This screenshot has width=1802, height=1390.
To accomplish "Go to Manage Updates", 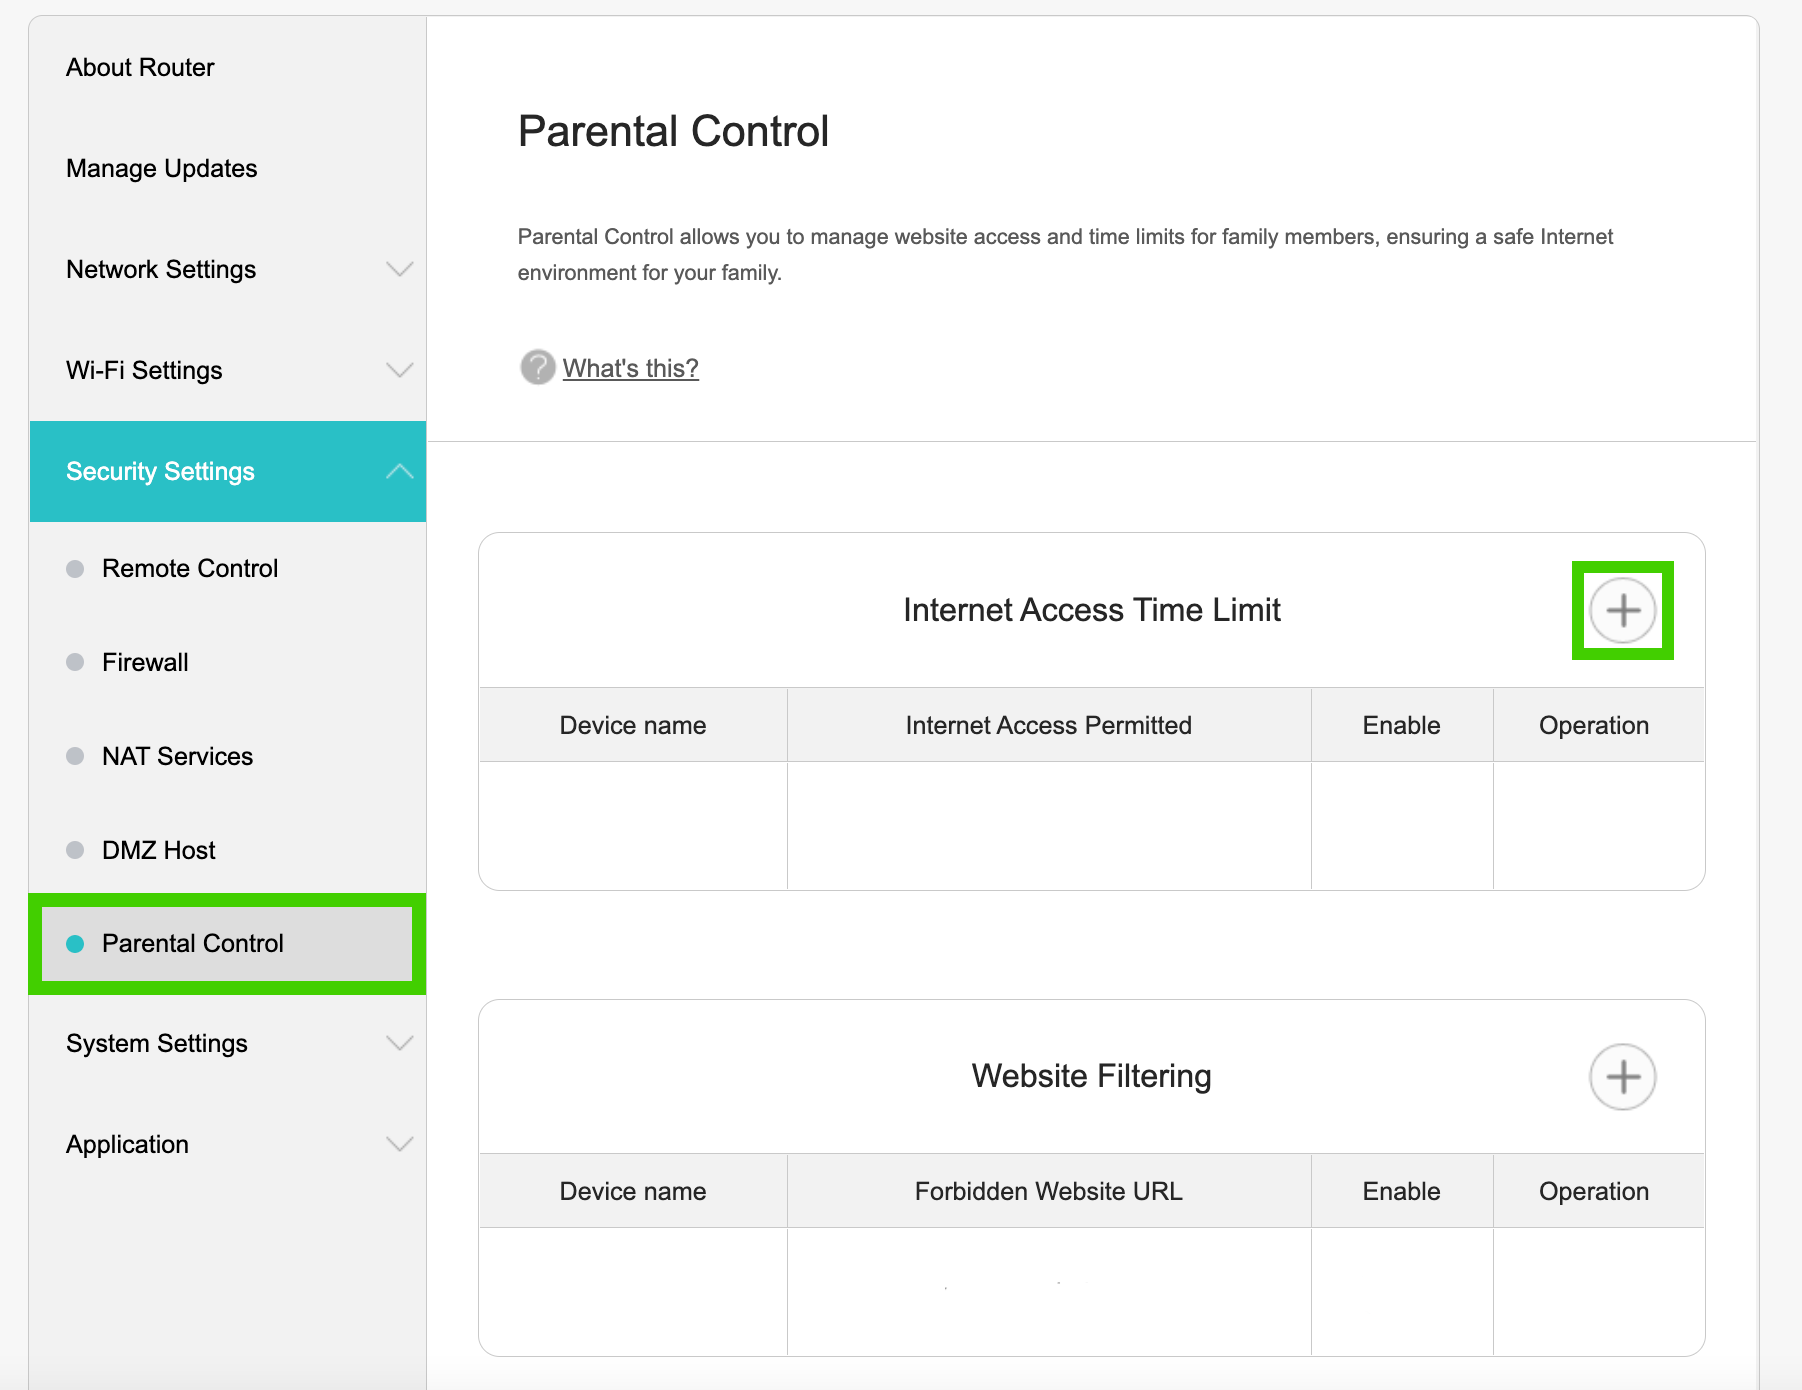I will (x=161, y=168).
